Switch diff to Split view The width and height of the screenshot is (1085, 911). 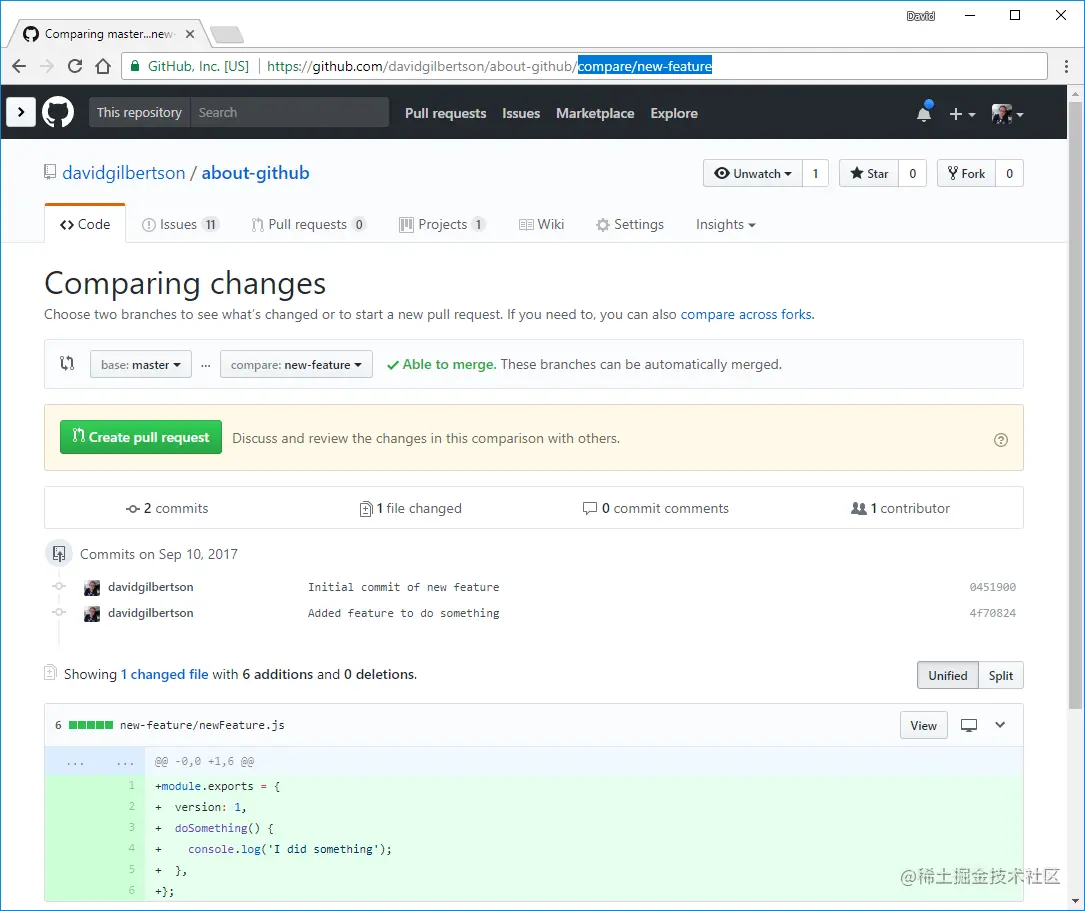(1001, 675)
